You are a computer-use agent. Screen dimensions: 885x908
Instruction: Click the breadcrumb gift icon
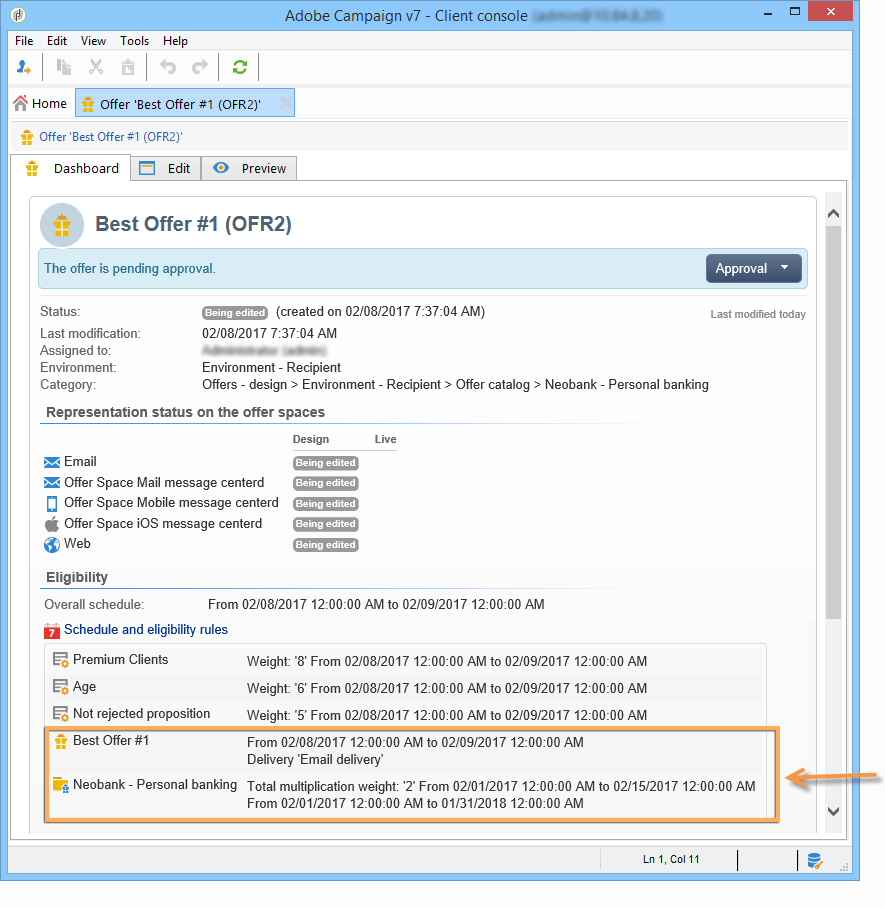[x=27, y=137]
